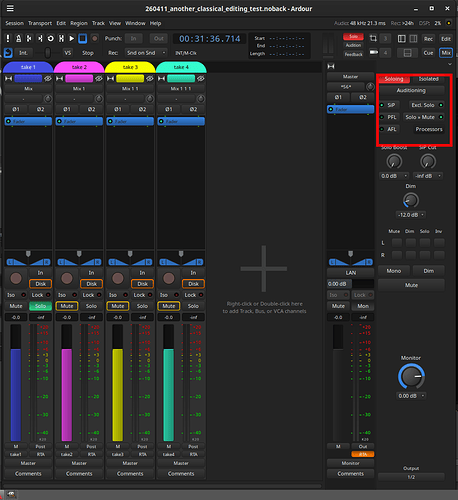Open the monitor Output 1/2 selector

[411, 477]
